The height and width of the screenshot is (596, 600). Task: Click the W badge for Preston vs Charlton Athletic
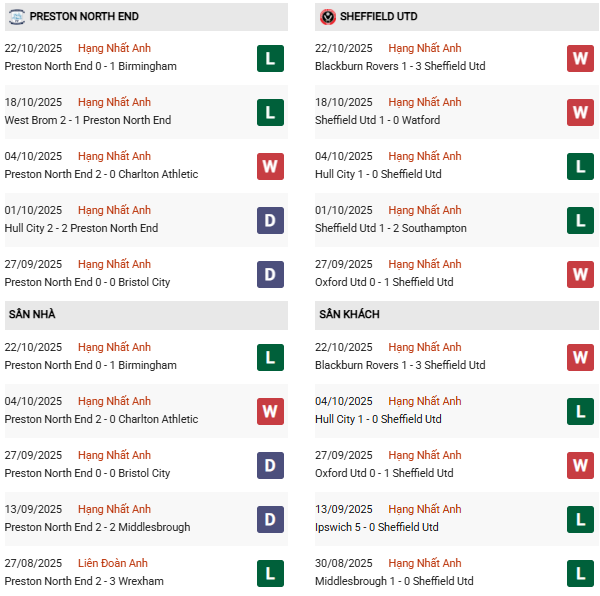pyautogui.click(x=270, y=166)
